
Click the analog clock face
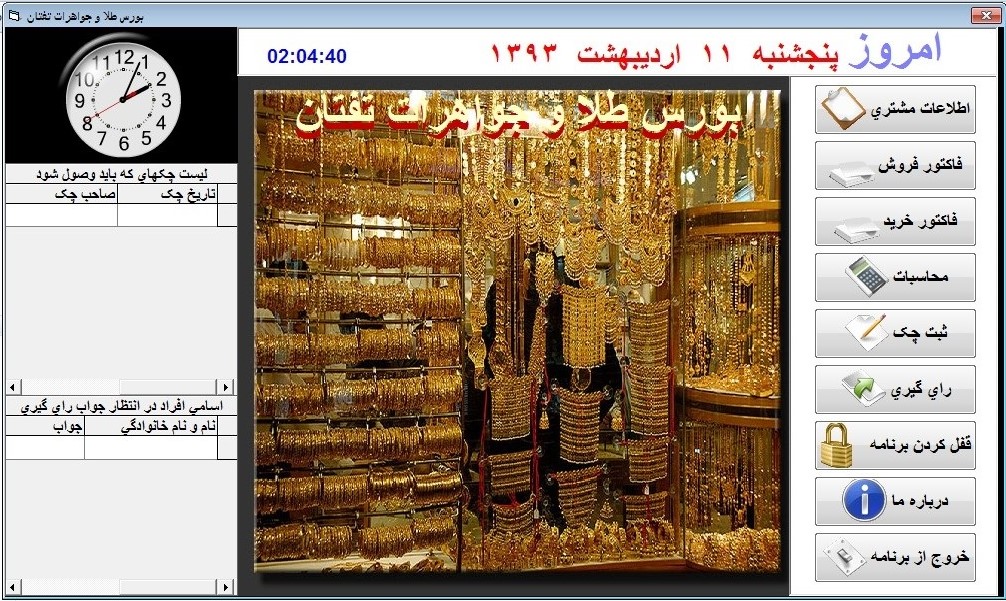coord(123,99)
